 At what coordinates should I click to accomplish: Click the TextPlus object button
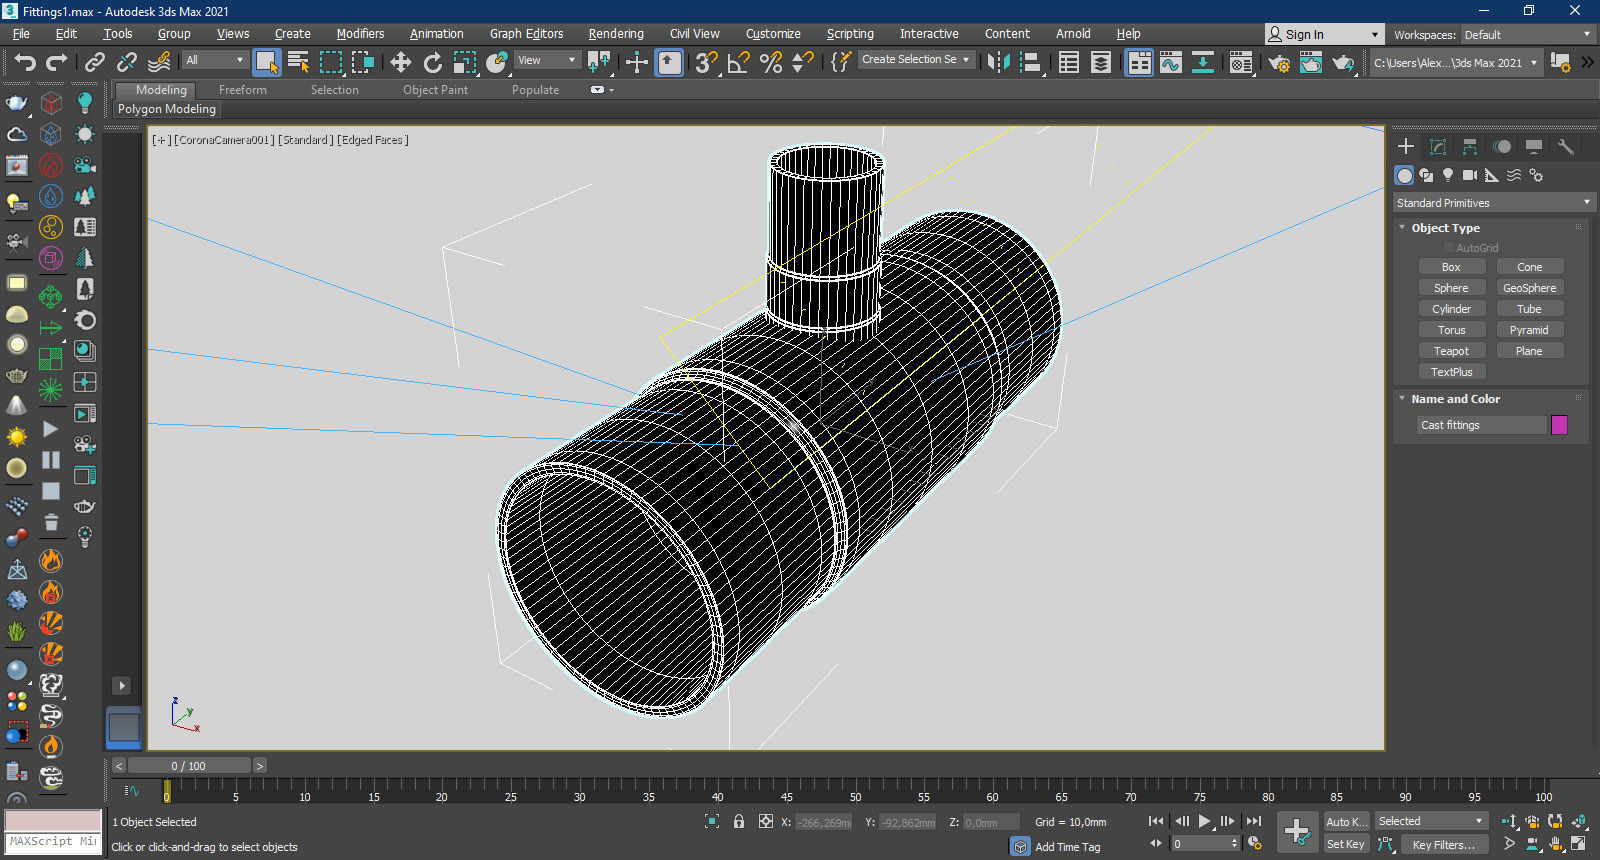(x=1451, y=372)
